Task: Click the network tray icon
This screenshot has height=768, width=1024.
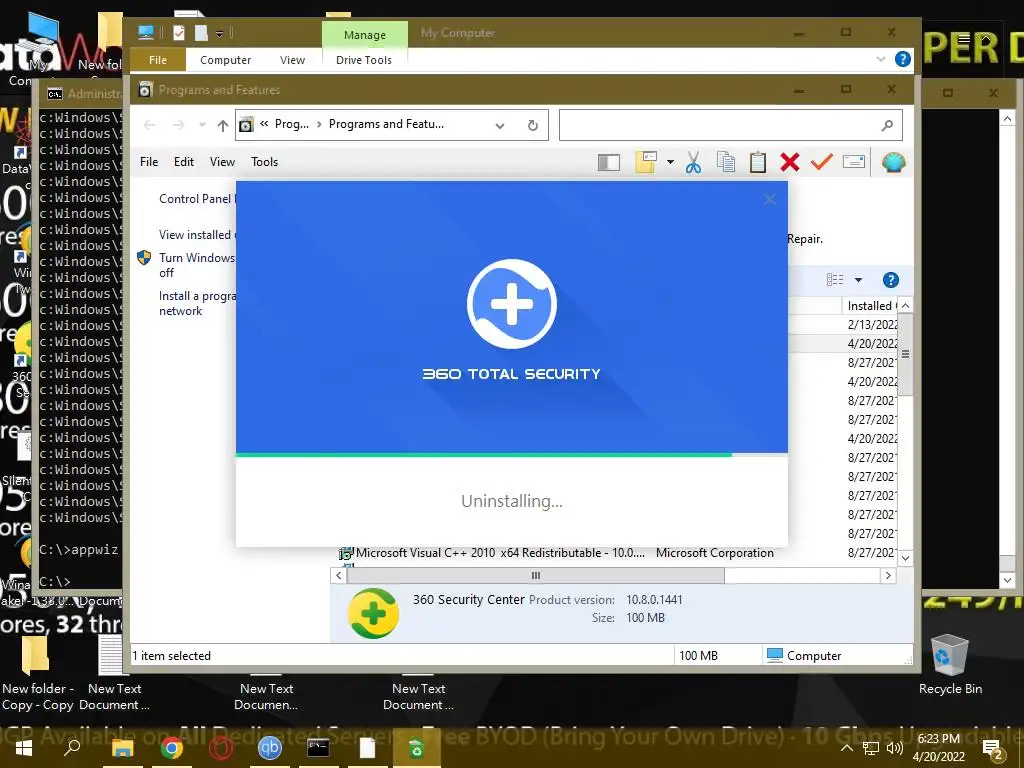Action: coord(871,748)
